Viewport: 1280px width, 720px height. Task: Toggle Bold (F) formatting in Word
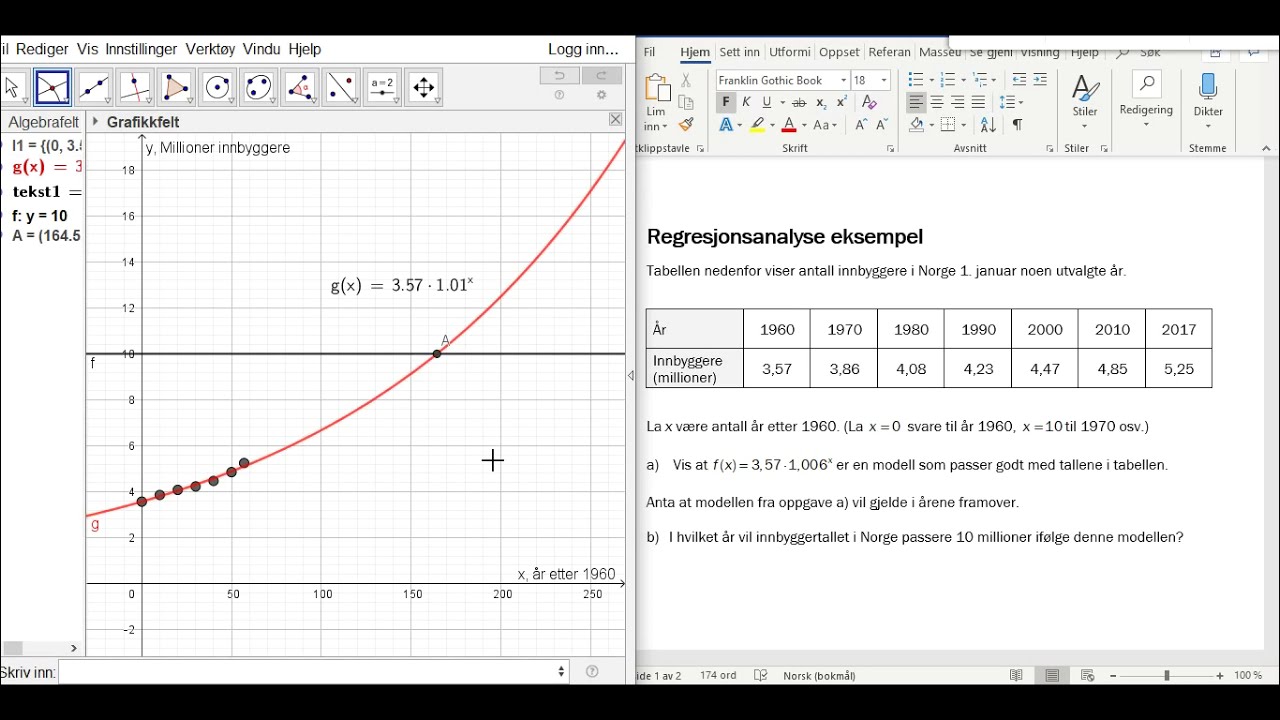coord(726,103)
